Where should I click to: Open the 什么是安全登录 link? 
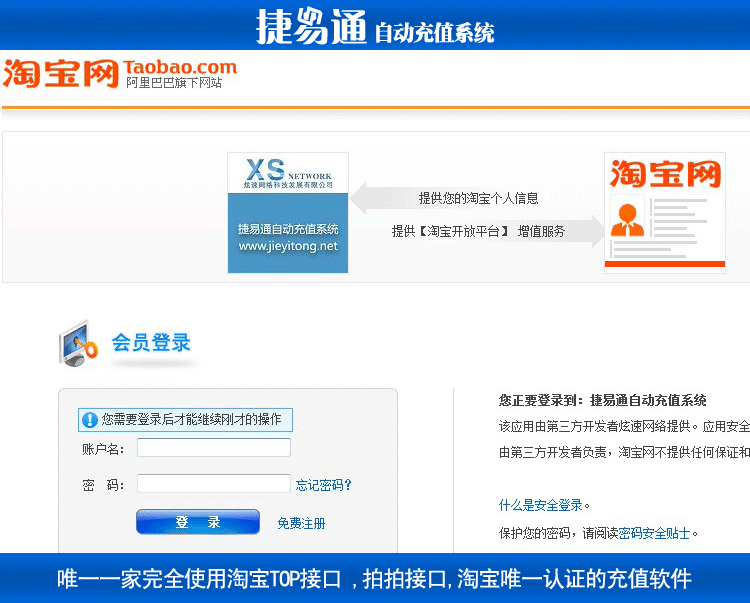[x=540, y=505]
